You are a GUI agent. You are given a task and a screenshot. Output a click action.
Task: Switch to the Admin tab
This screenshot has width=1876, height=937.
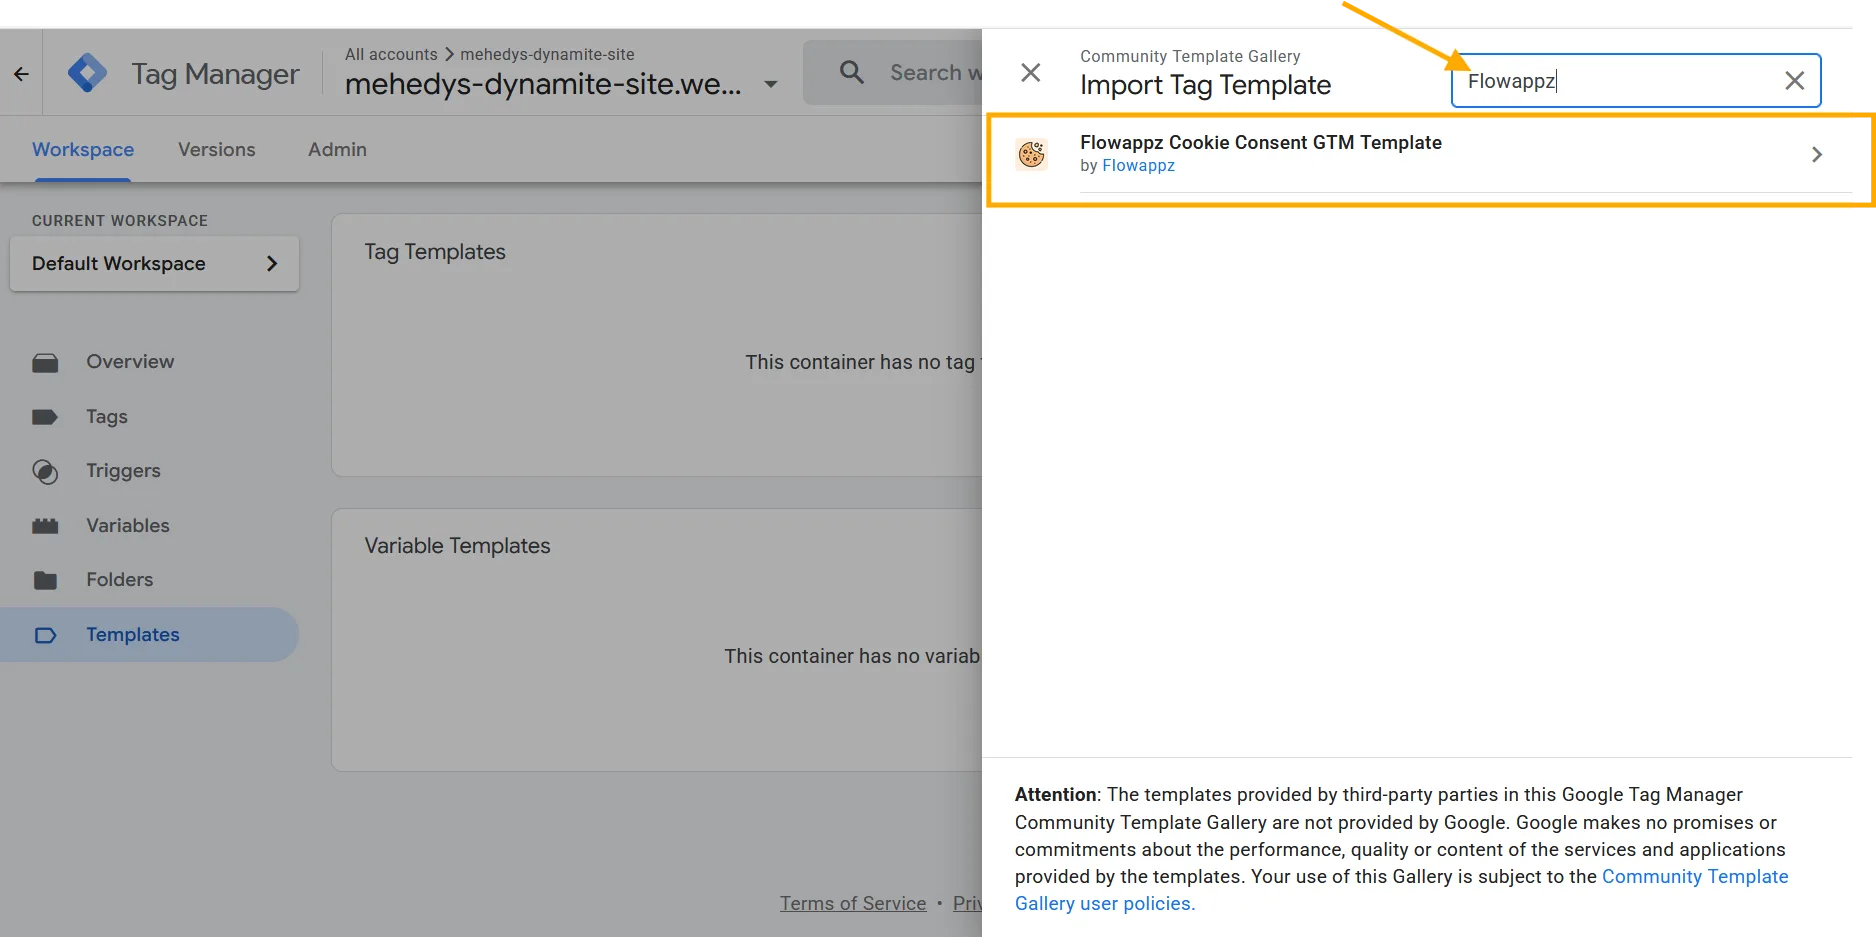pos(337,149)
